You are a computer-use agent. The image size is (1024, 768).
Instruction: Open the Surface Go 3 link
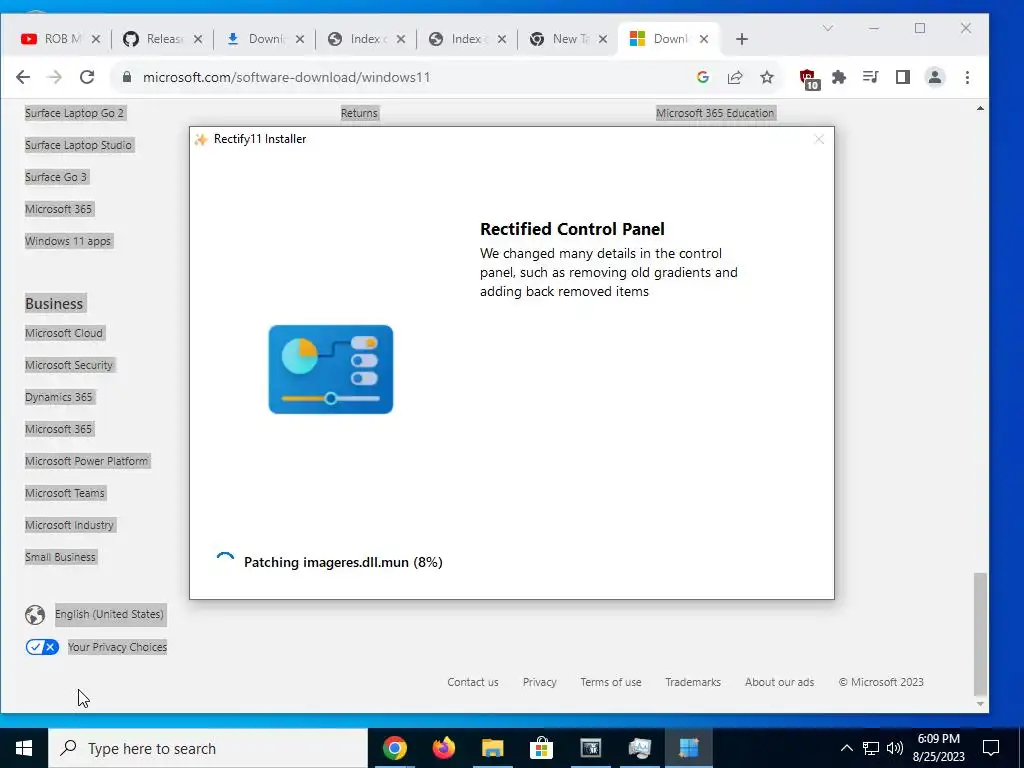pos(56,177)
